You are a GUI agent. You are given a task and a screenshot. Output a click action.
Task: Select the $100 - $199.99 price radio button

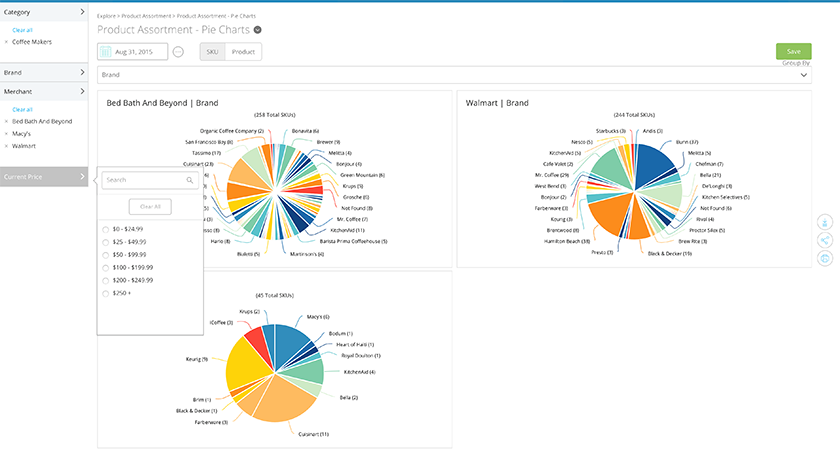point(106,268)
